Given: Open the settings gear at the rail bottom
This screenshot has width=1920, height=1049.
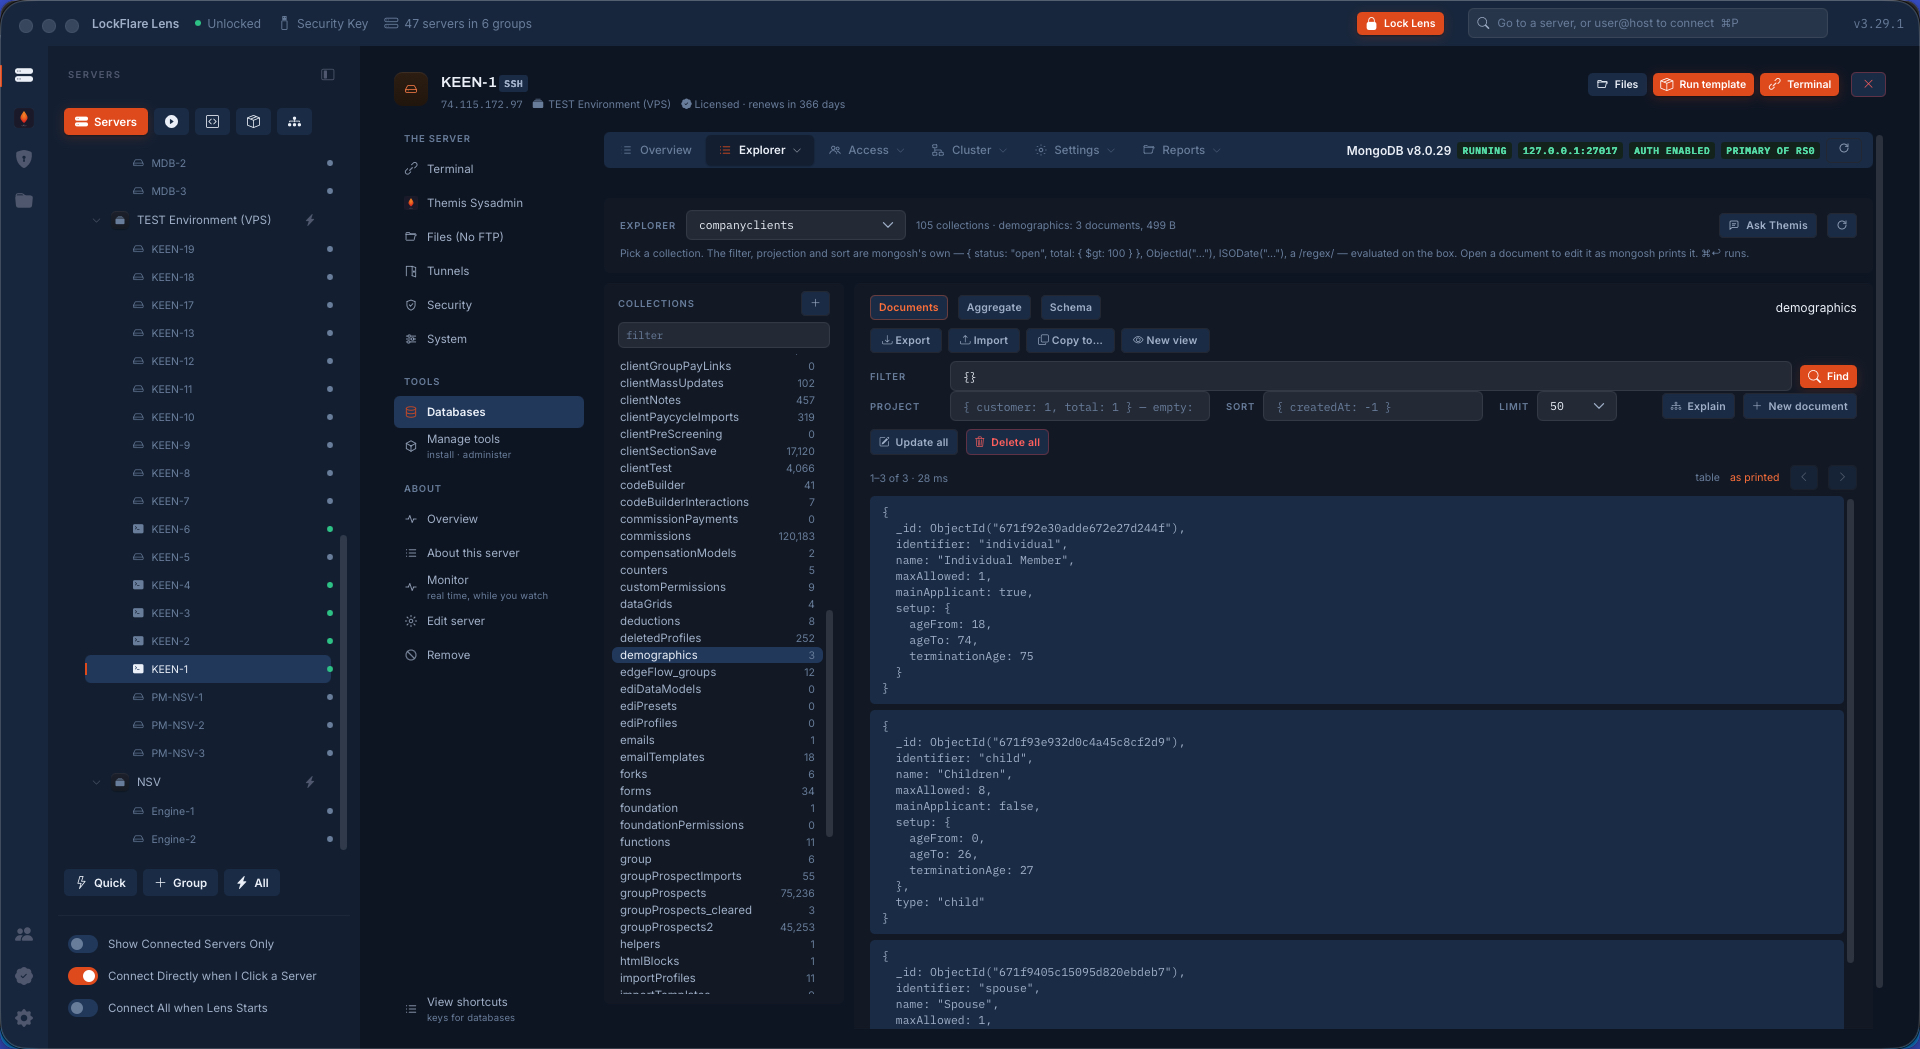Looking at the screenshot, I should (x=24, y=1018).
